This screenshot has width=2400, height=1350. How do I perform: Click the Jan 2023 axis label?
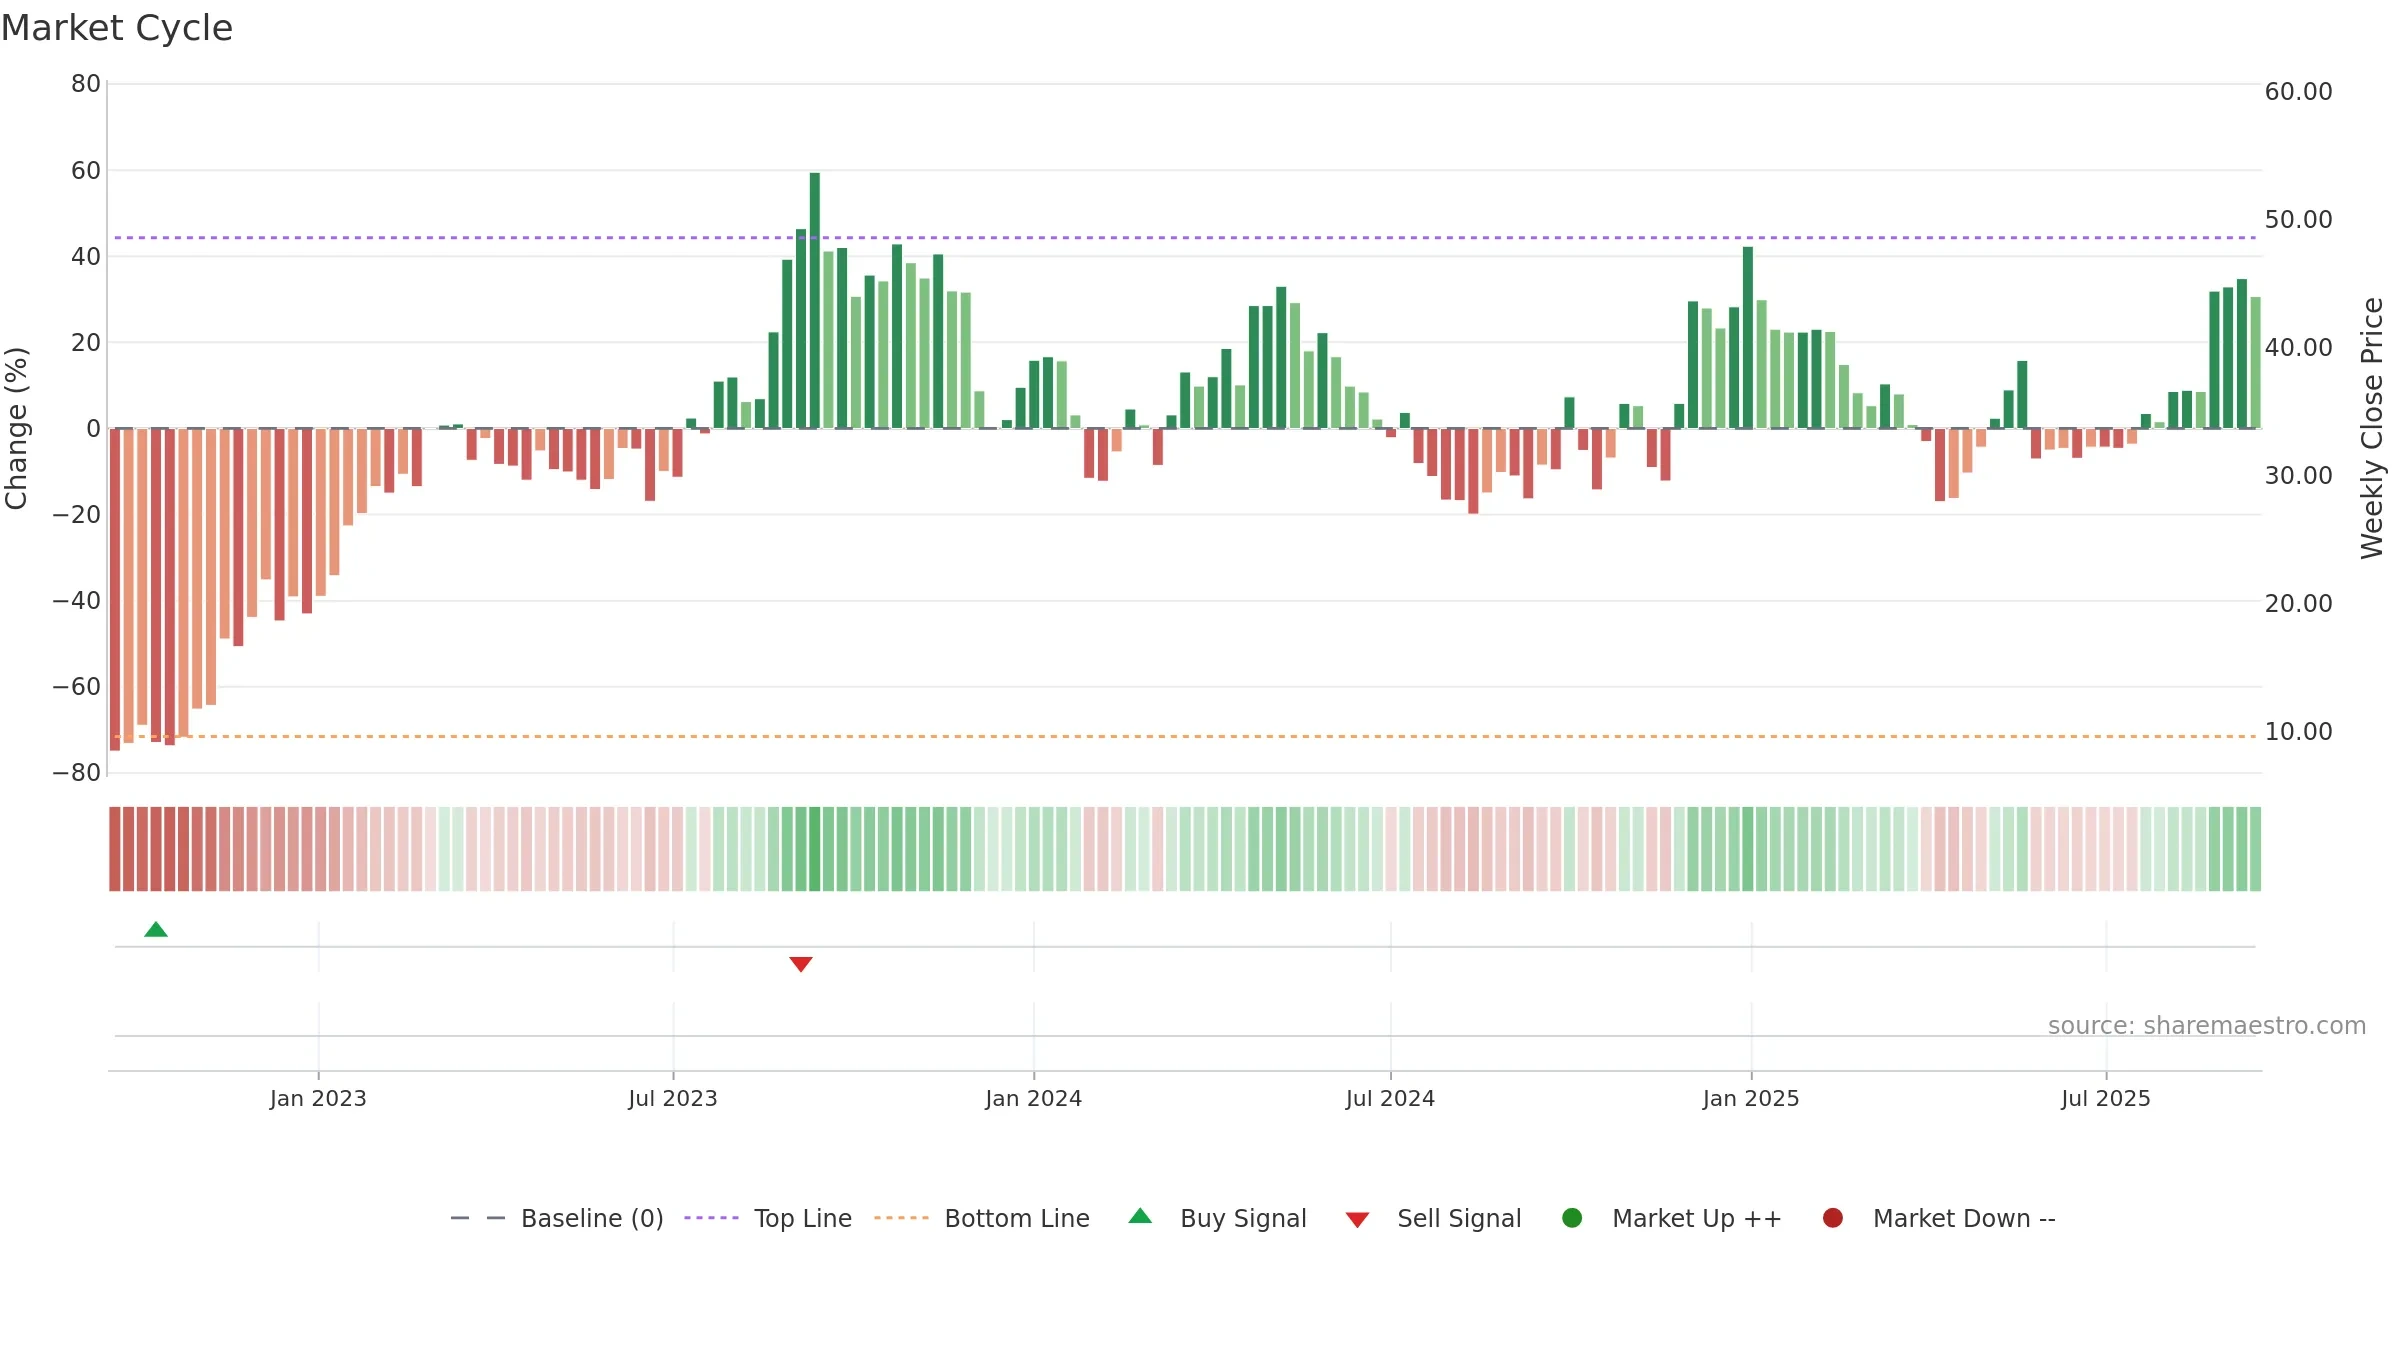pyautogui.click(x=318, y=1099)
